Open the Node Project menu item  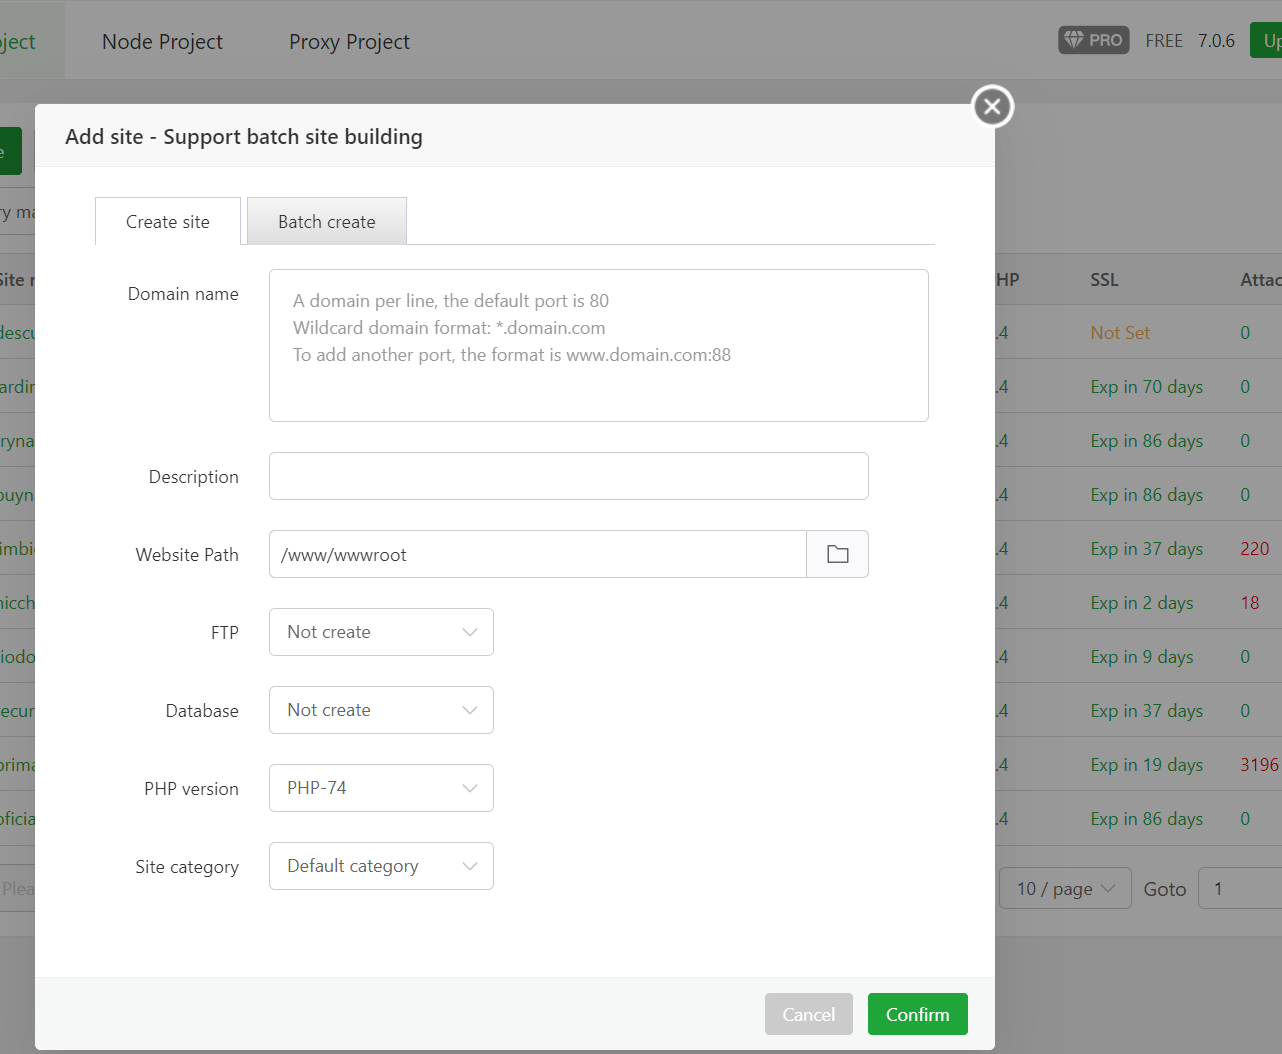[161, 41]
